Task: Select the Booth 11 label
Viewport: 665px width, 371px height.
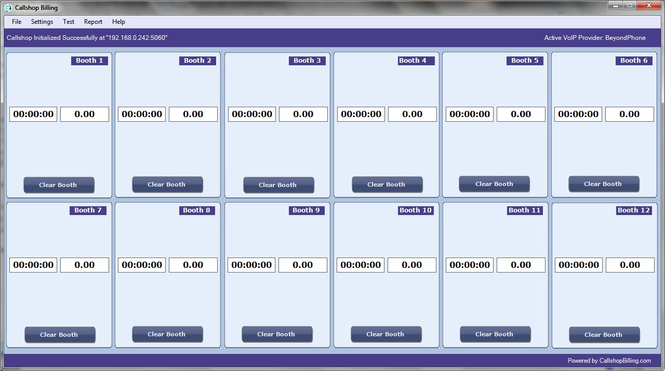Action: 525,210
